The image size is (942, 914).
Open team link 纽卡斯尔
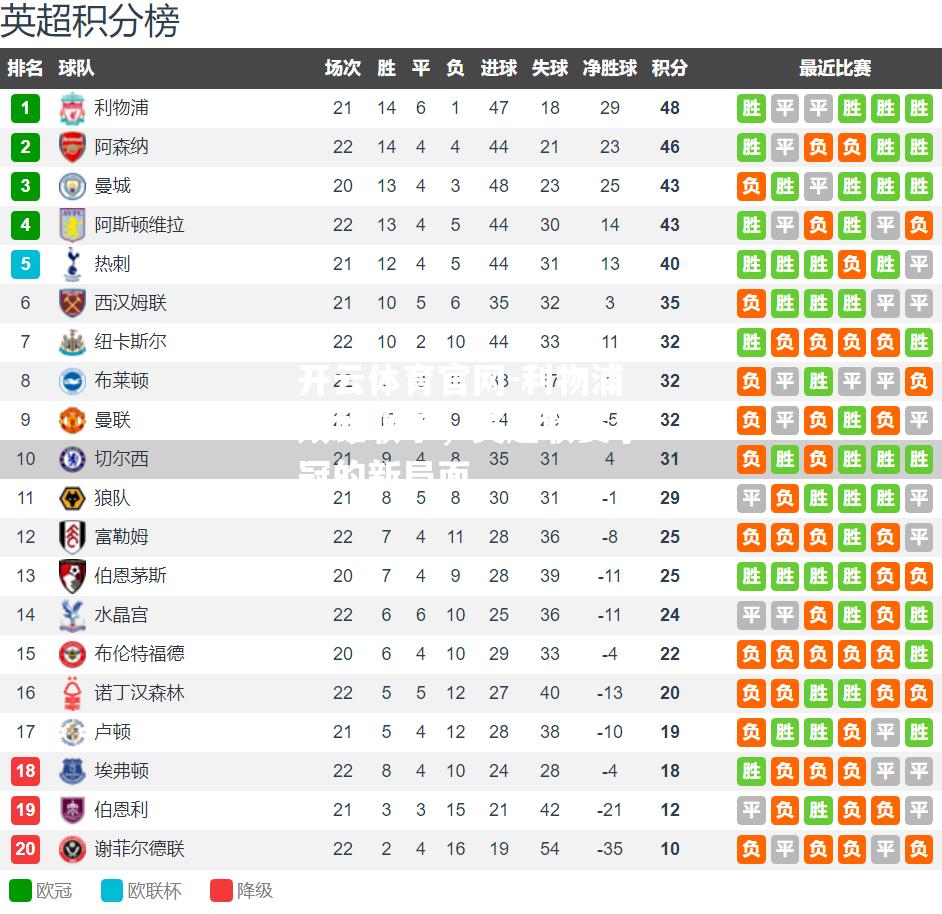130,342
